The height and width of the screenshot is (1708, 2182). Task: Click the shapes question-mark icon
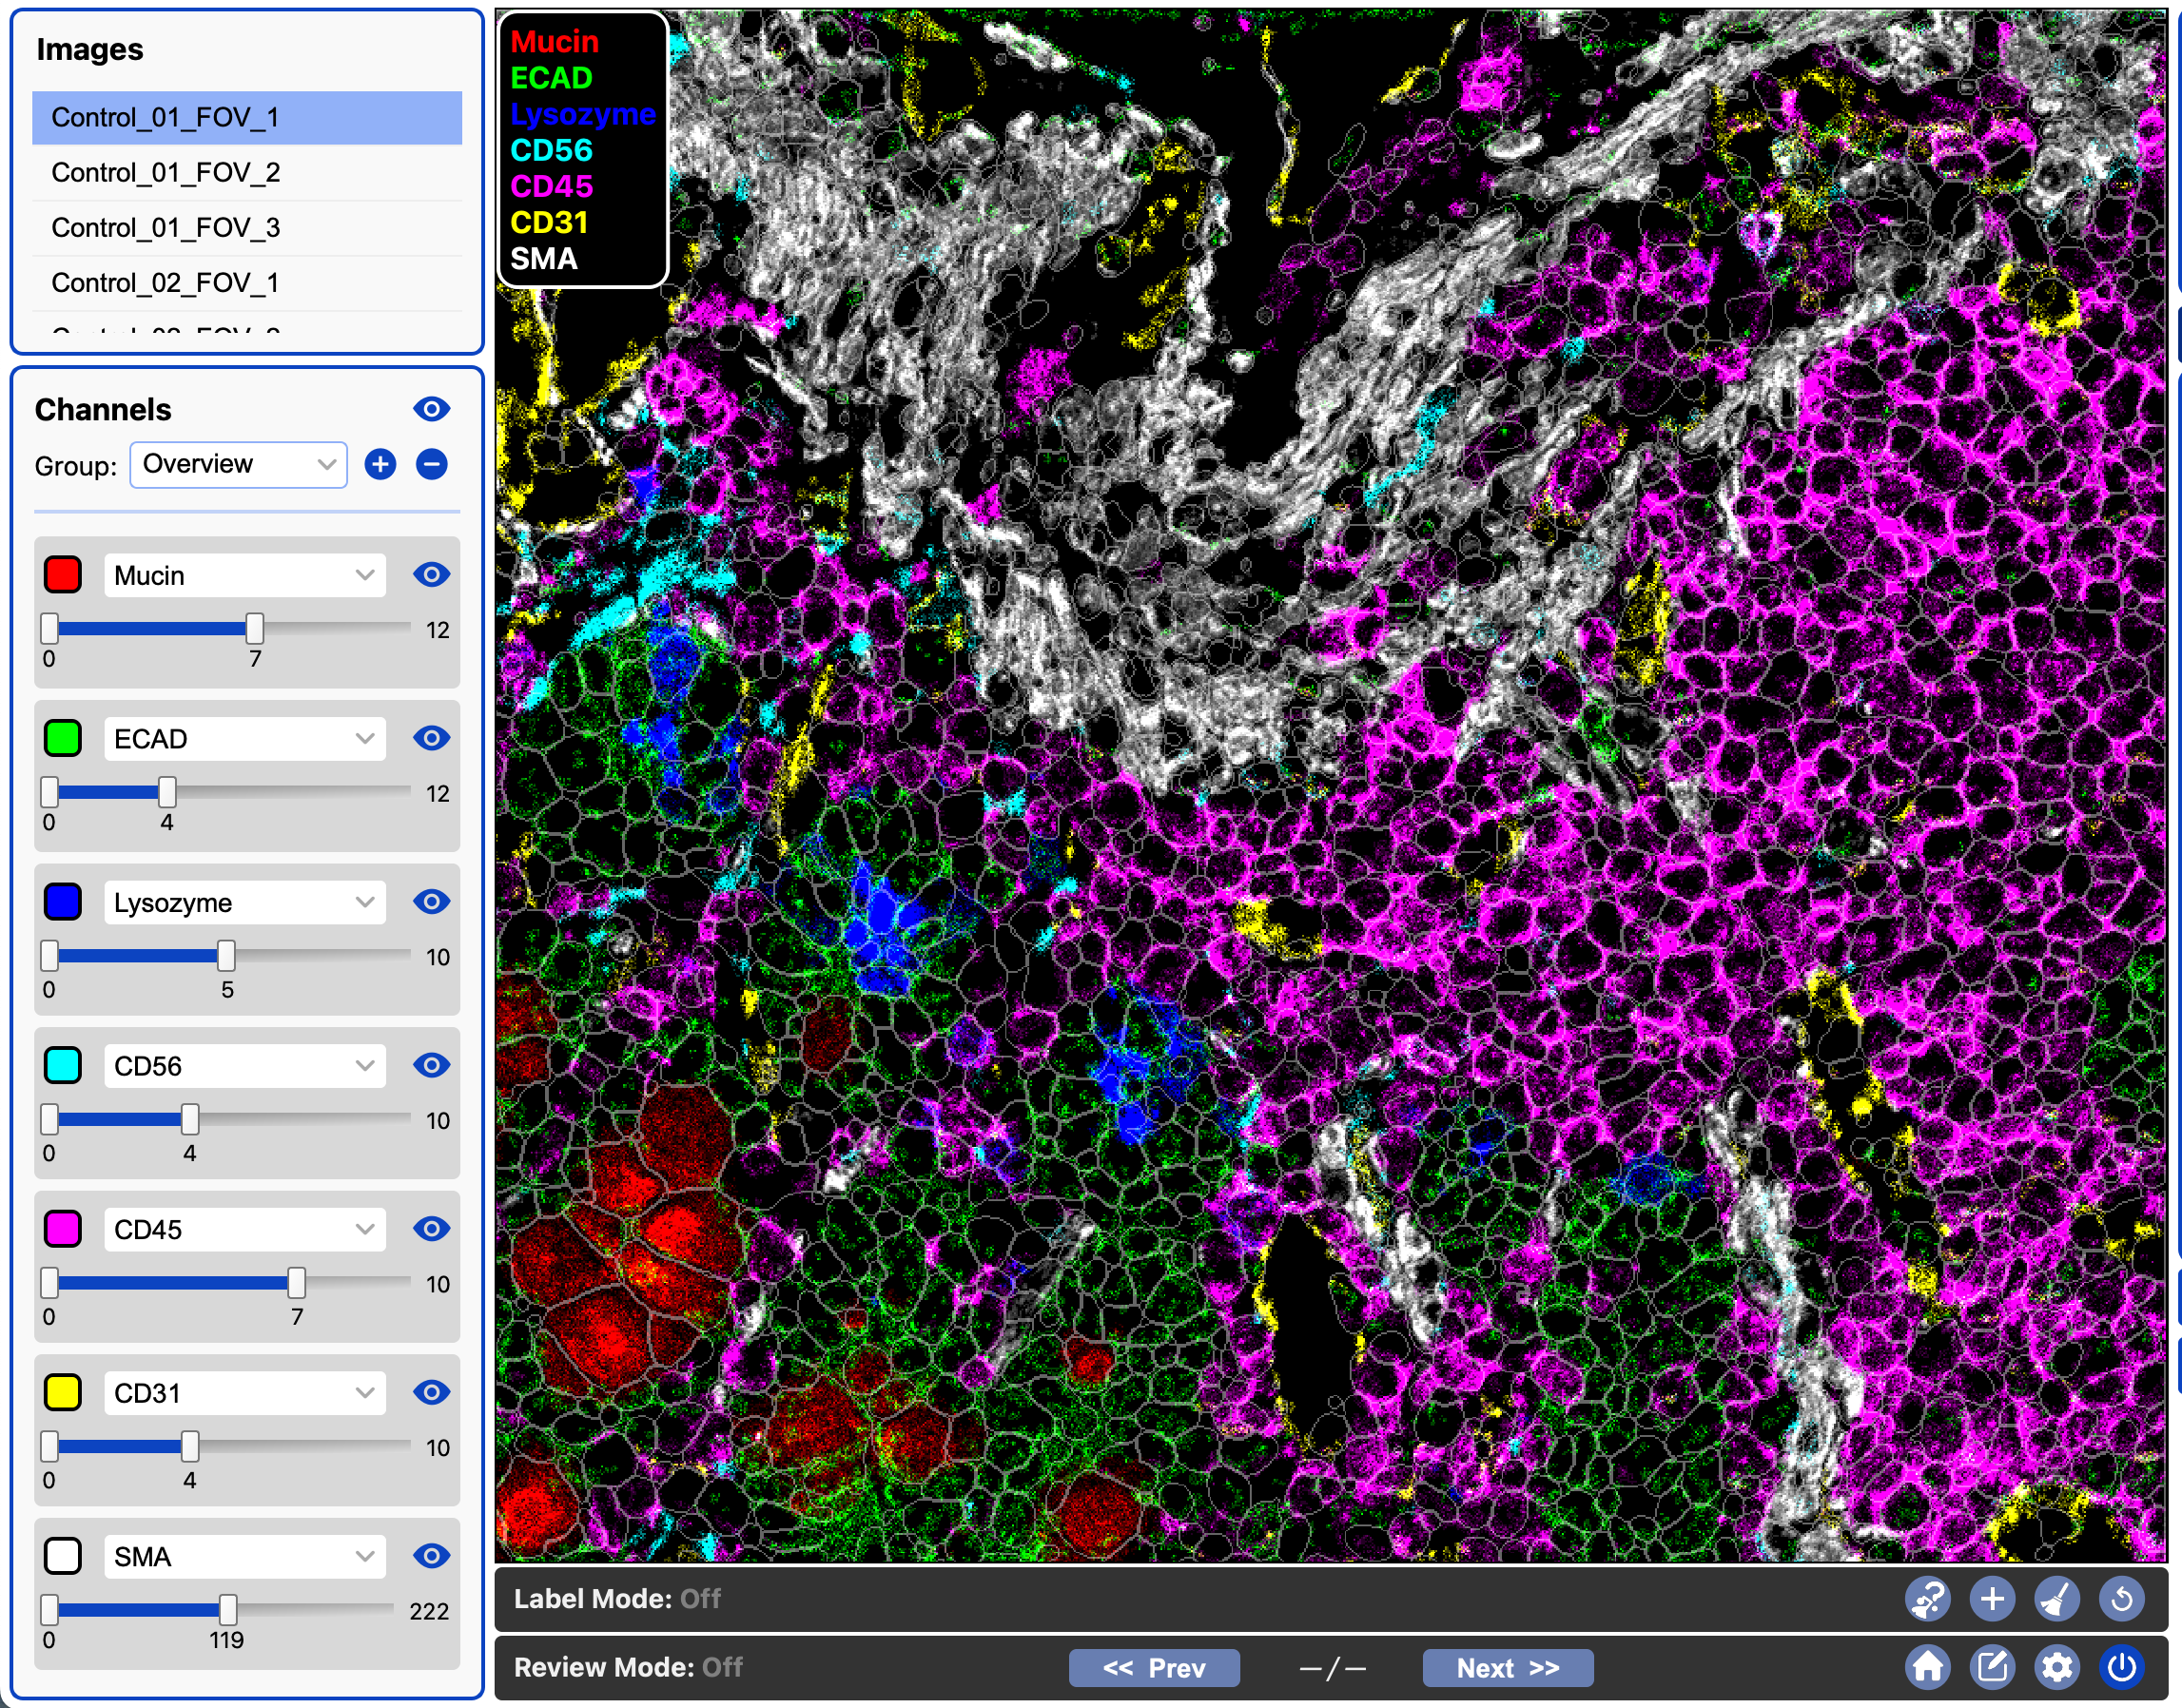tap(1927, 1599)
